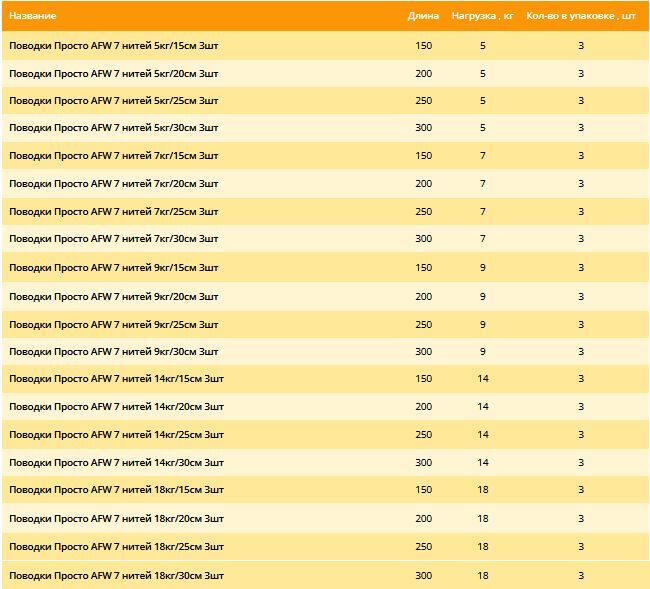Click pack quantity 3 in the 9кг/25см row
Screen dimensions: 650x589
click(581, 325)
